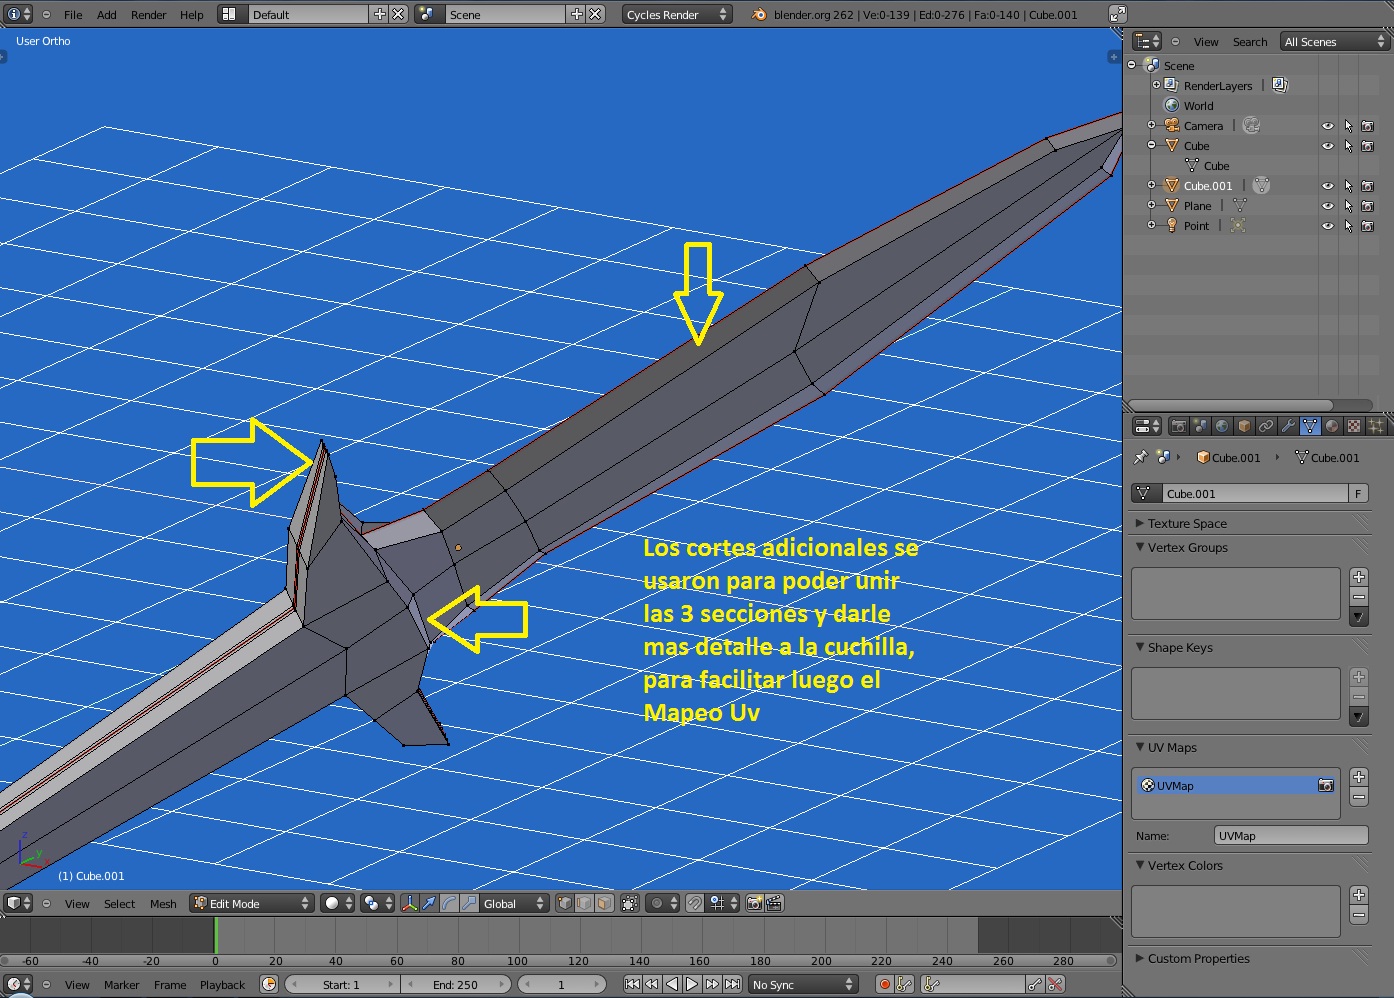Screen dimensions: 1400x998
Task: Open the Scene properties tab
Action: (1200, 426)
